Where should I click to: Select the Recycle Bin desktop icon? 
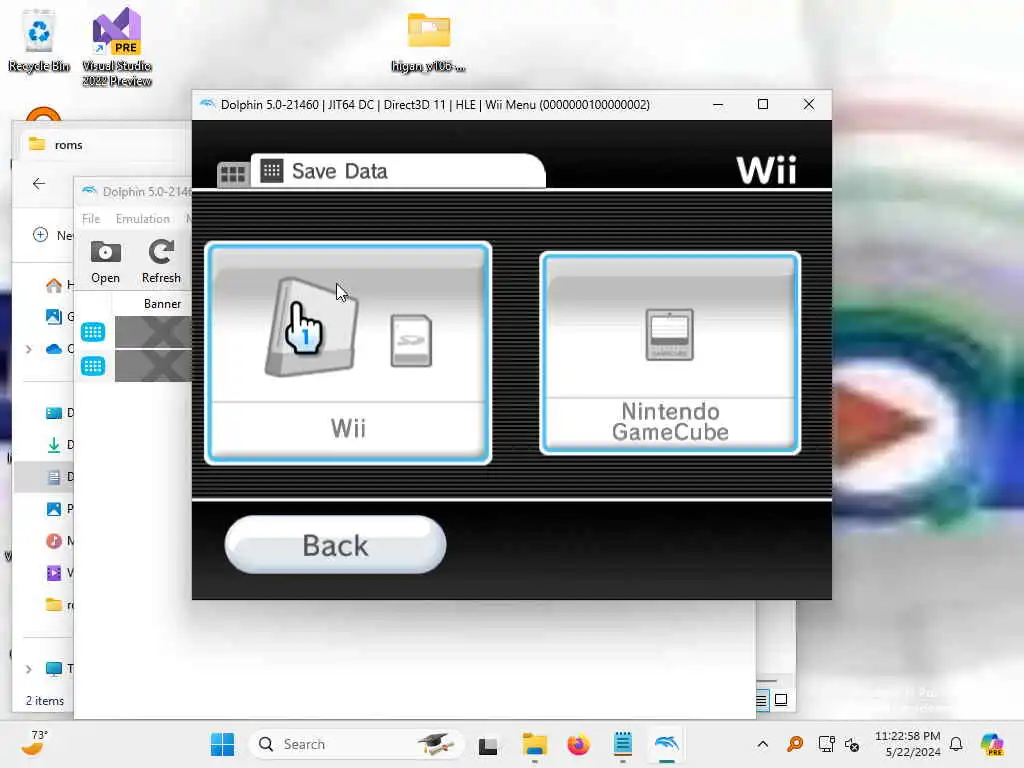pos(39,40)
